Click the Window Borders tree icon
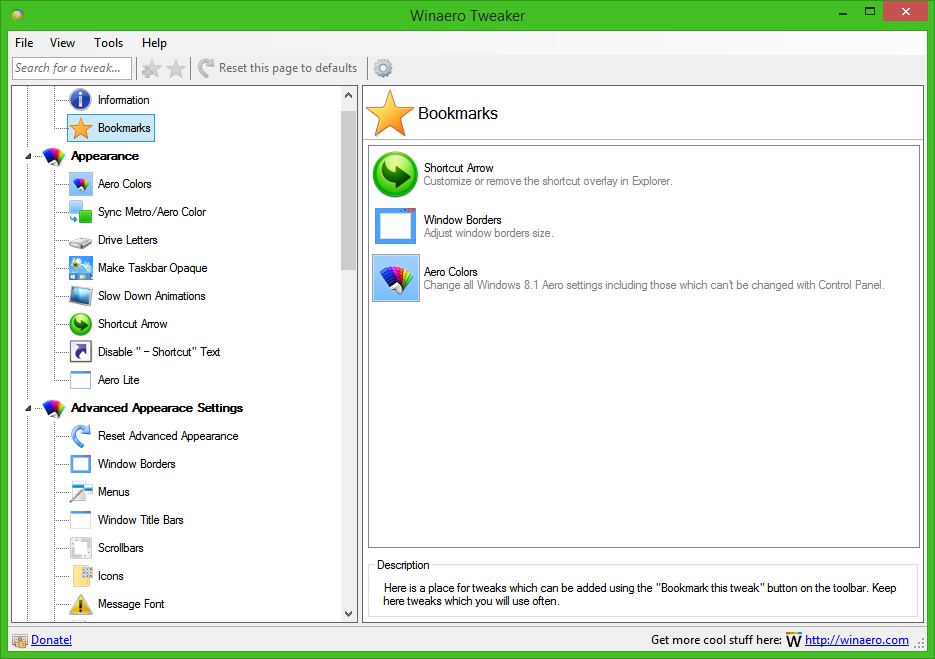935x659 pixels. pyautogui.click(x=81, y=464)
